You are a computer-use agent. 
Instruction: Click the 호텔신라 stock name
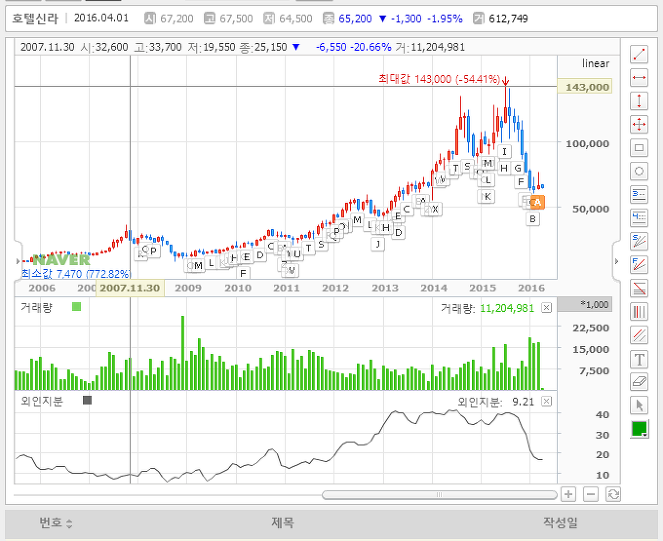tap(35, 18)
